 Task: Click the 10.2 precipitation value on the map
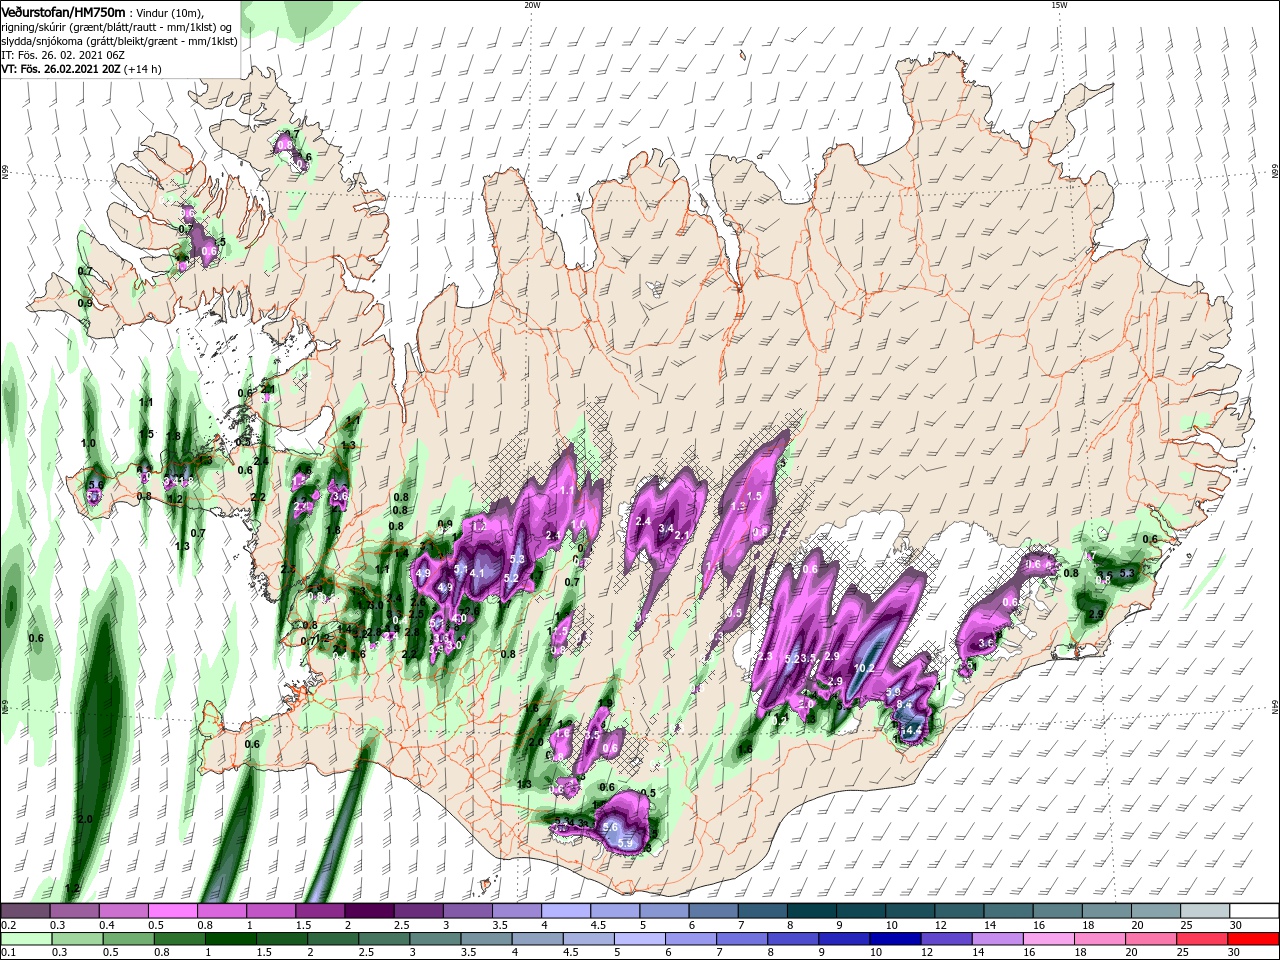click(x=865, y=668)
